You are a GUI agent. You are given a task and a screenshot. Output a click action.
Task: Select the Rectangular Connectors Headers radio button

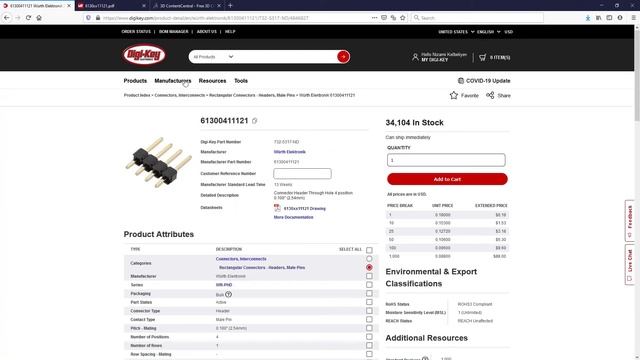[369, 267]
